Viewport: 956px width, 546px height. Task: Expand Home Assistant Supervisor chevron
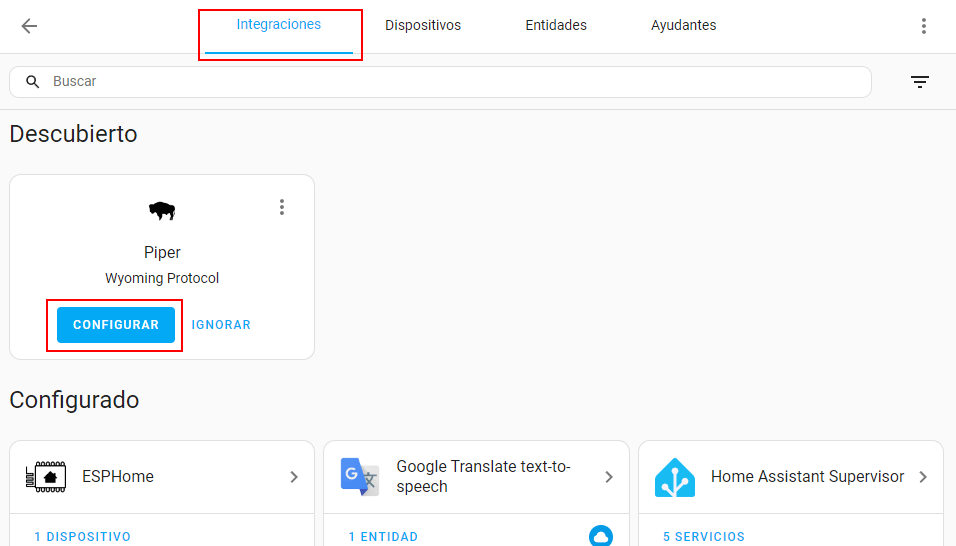click(x=923, y=477)
